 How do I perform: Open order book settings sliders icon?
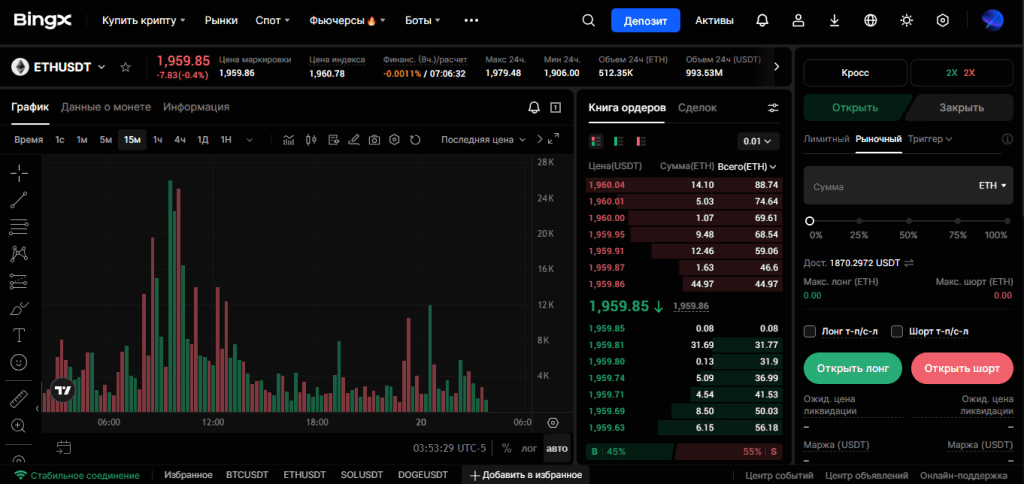(773, 108)
